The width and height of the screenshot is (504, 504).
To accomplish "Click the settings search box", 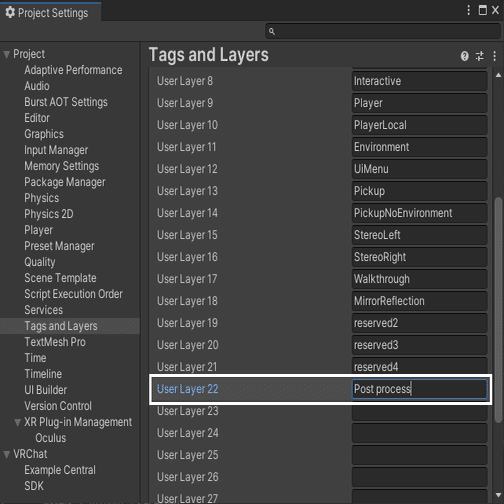I will pos(383,31).
